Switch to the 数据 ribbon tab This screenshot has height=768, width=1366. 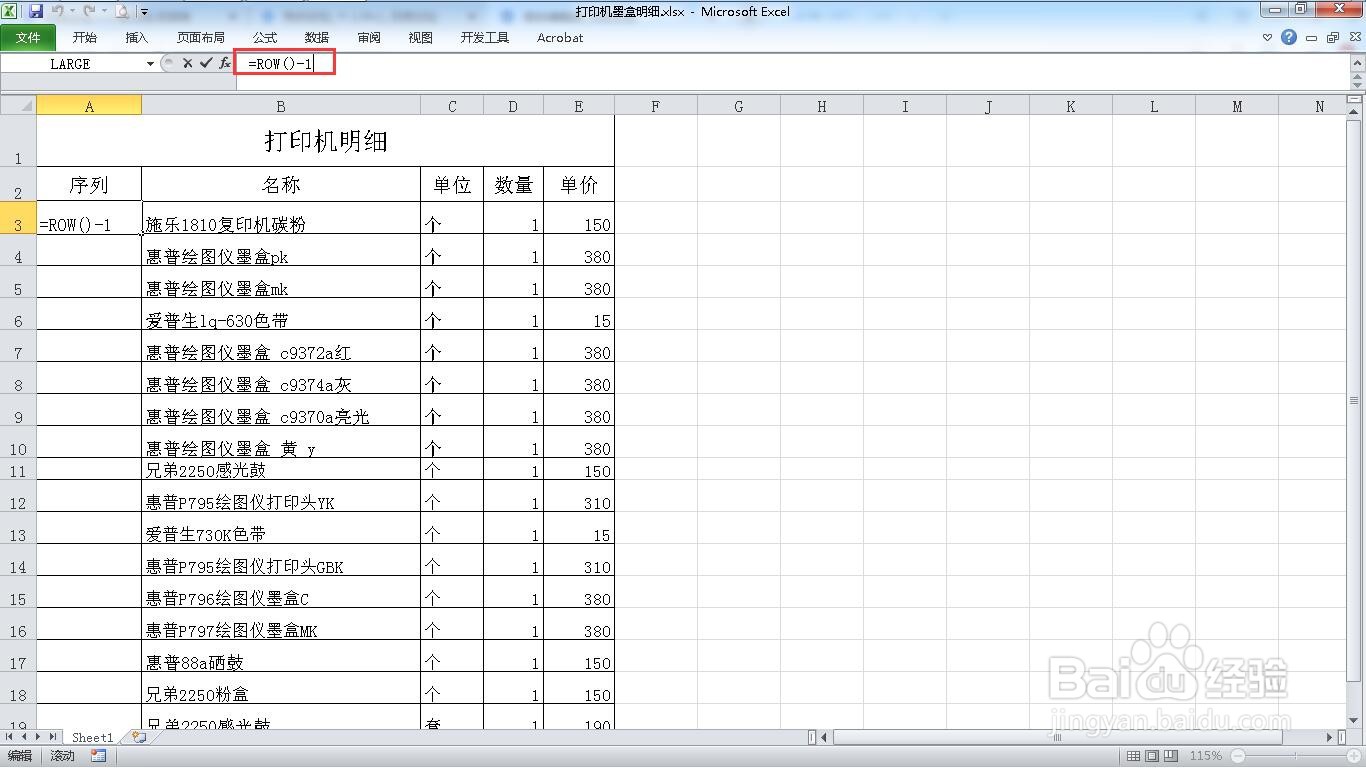tap(317, 38)
